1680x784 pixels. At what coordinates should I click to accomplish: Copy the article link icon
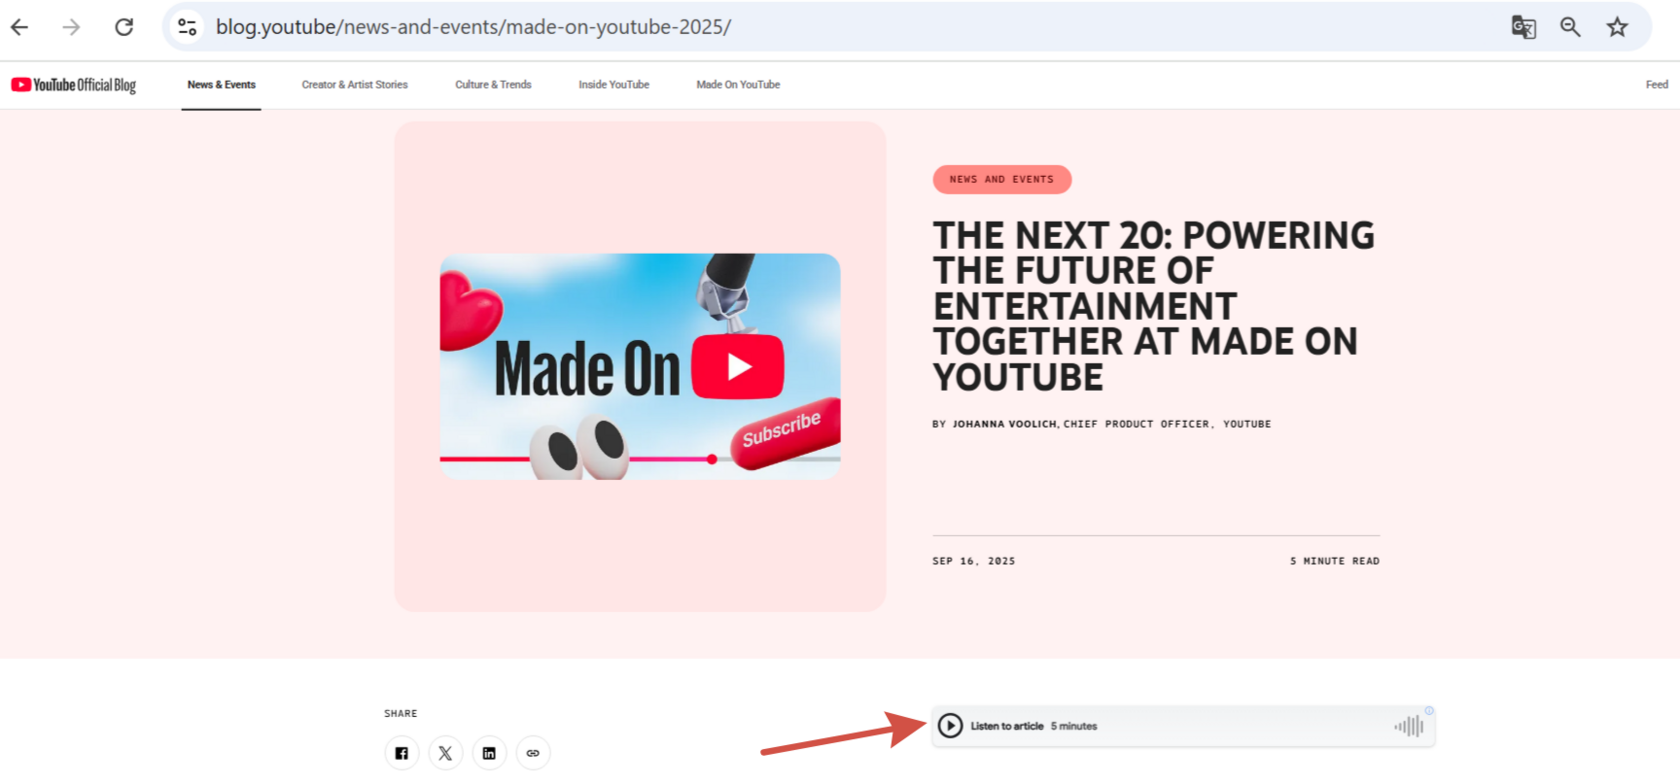[x=533, y=753]
